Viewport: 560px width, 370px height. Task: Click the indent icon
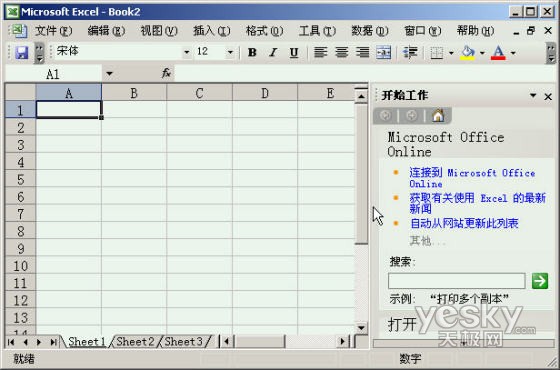pos(410,52)
